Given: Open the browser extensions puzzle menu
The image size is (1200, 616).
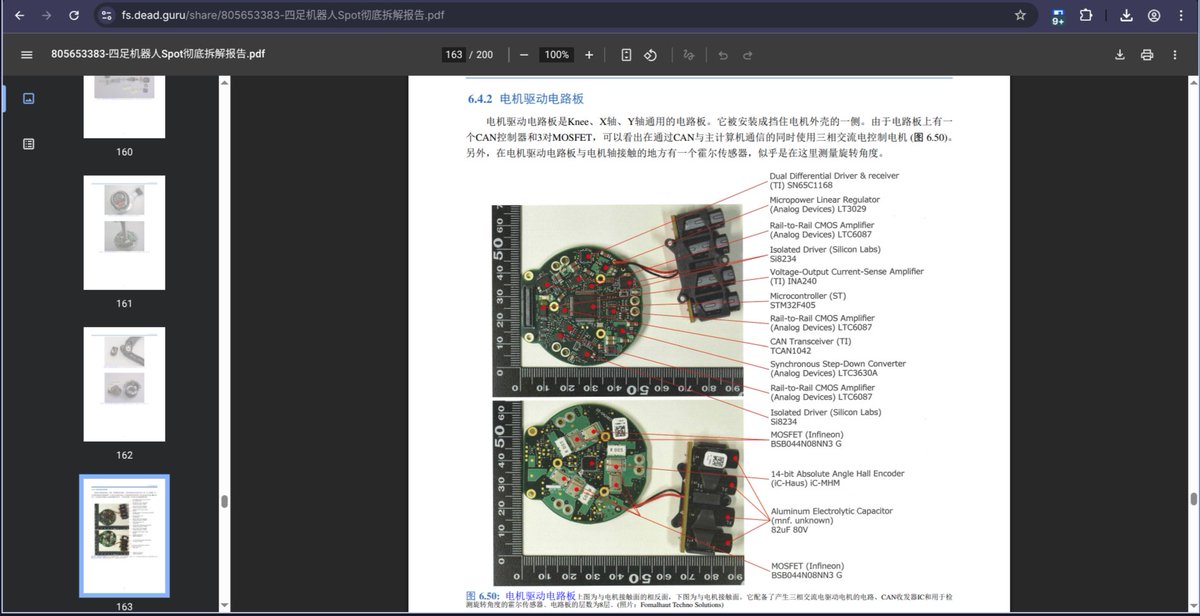Looking at the screenshot, I should tap(1086, 16).
